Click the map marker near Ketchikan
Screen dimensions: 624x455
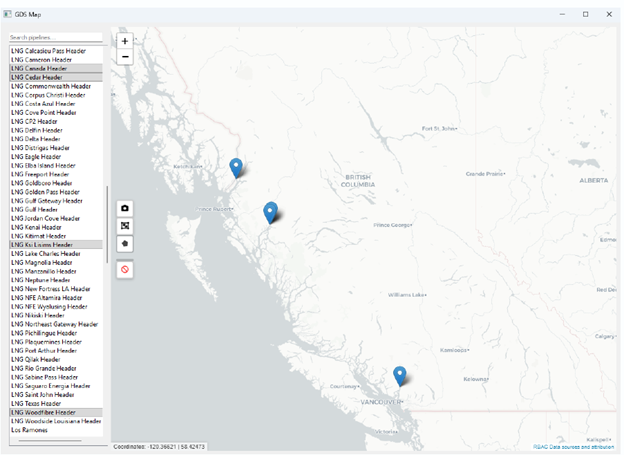236,167
